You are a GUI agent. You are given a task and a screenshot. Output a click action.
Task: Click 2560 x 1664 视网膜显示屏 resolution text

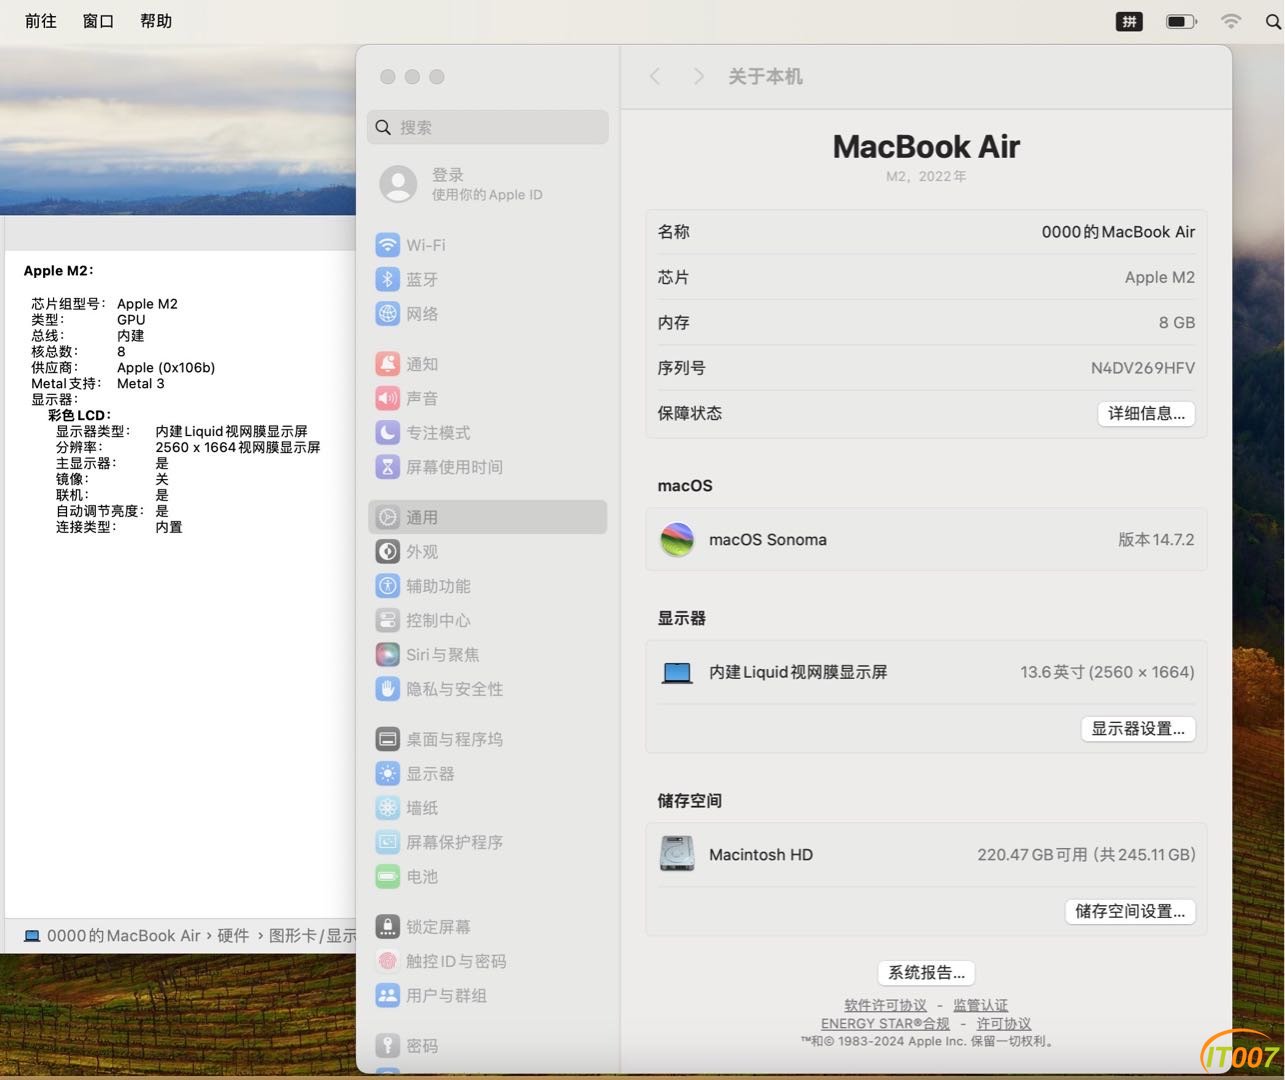pos(238,447)
